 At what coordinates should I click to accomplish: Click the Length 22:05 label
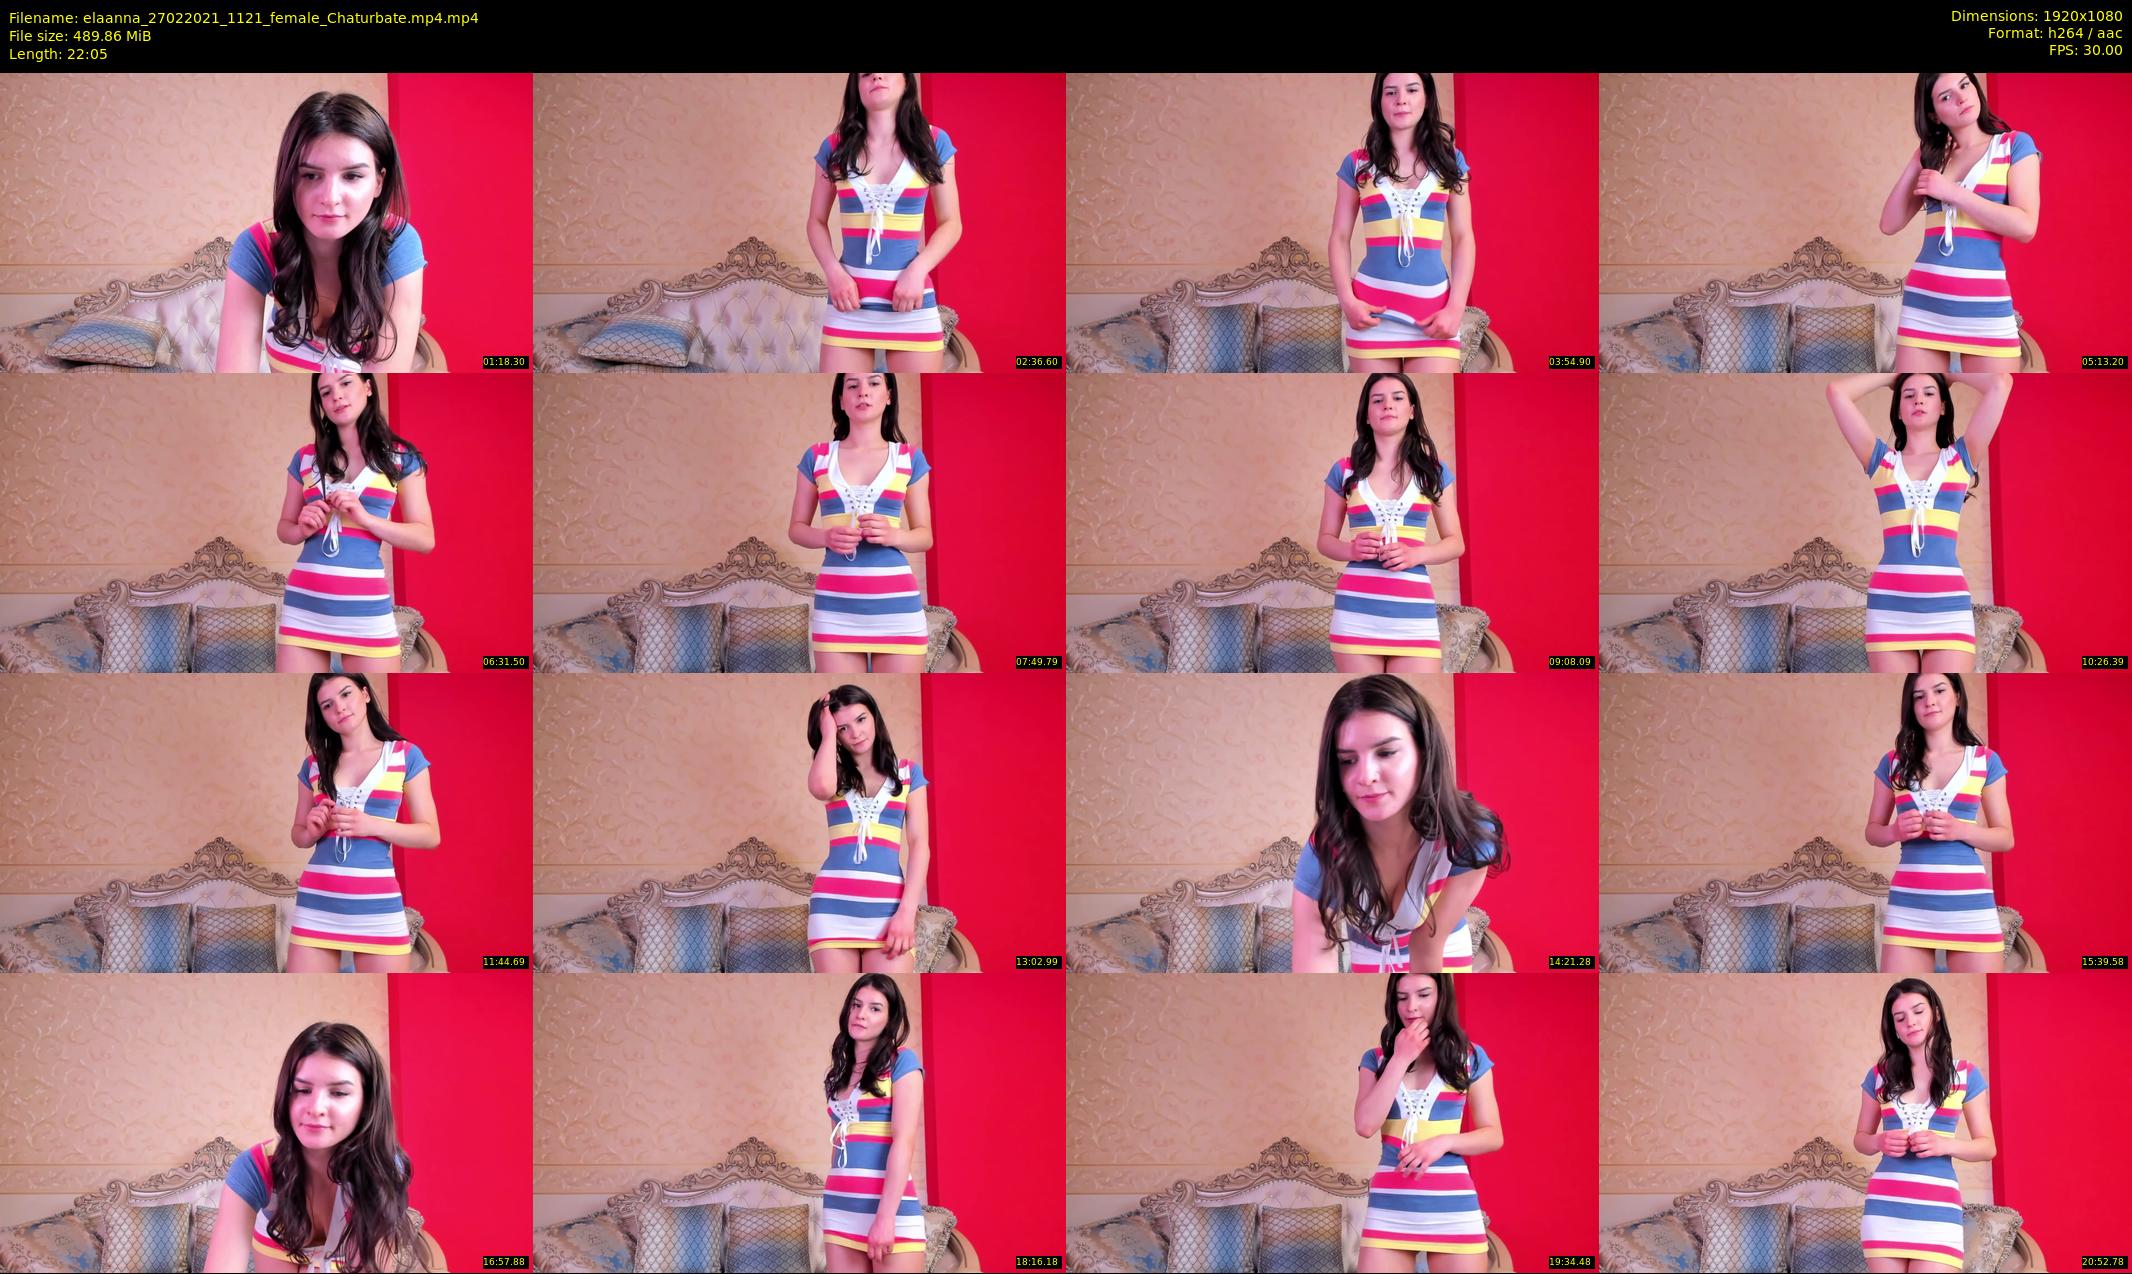(x=58, y=54)
